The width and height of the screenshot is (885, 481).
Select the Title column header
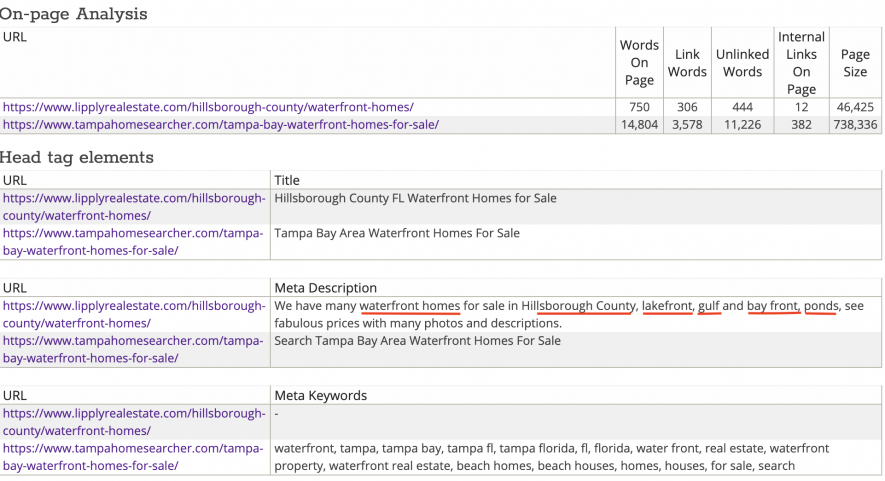pos(287,180)
